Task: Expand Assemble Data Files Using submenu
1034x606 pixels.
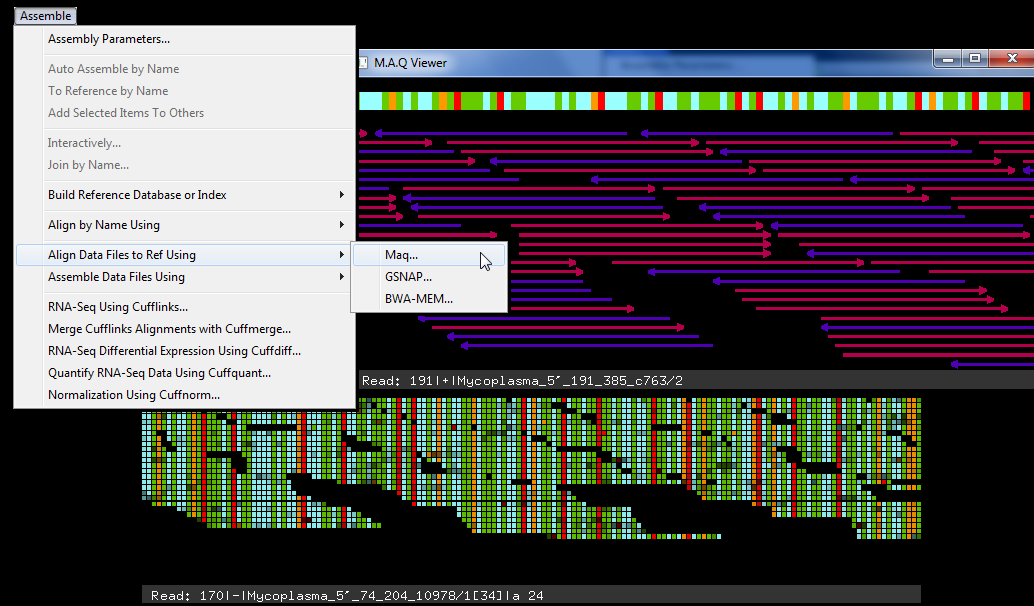Action: (116, 277)
